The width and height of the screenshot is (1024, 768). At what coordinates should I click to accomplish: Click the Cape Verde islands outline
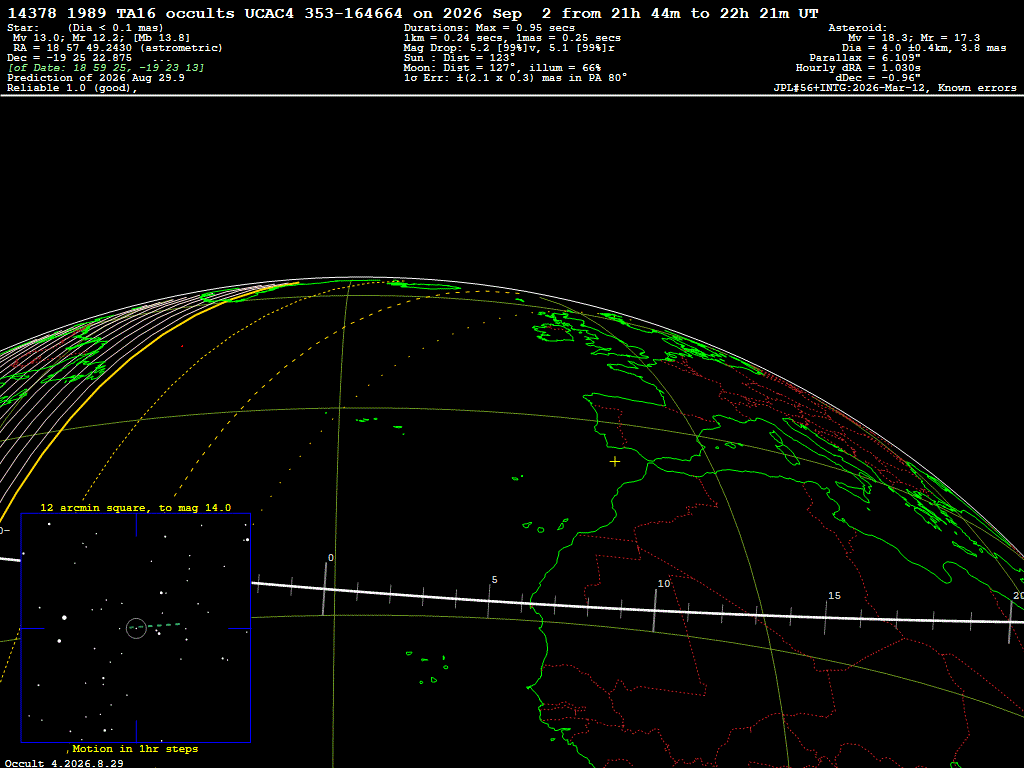[428, 666]
